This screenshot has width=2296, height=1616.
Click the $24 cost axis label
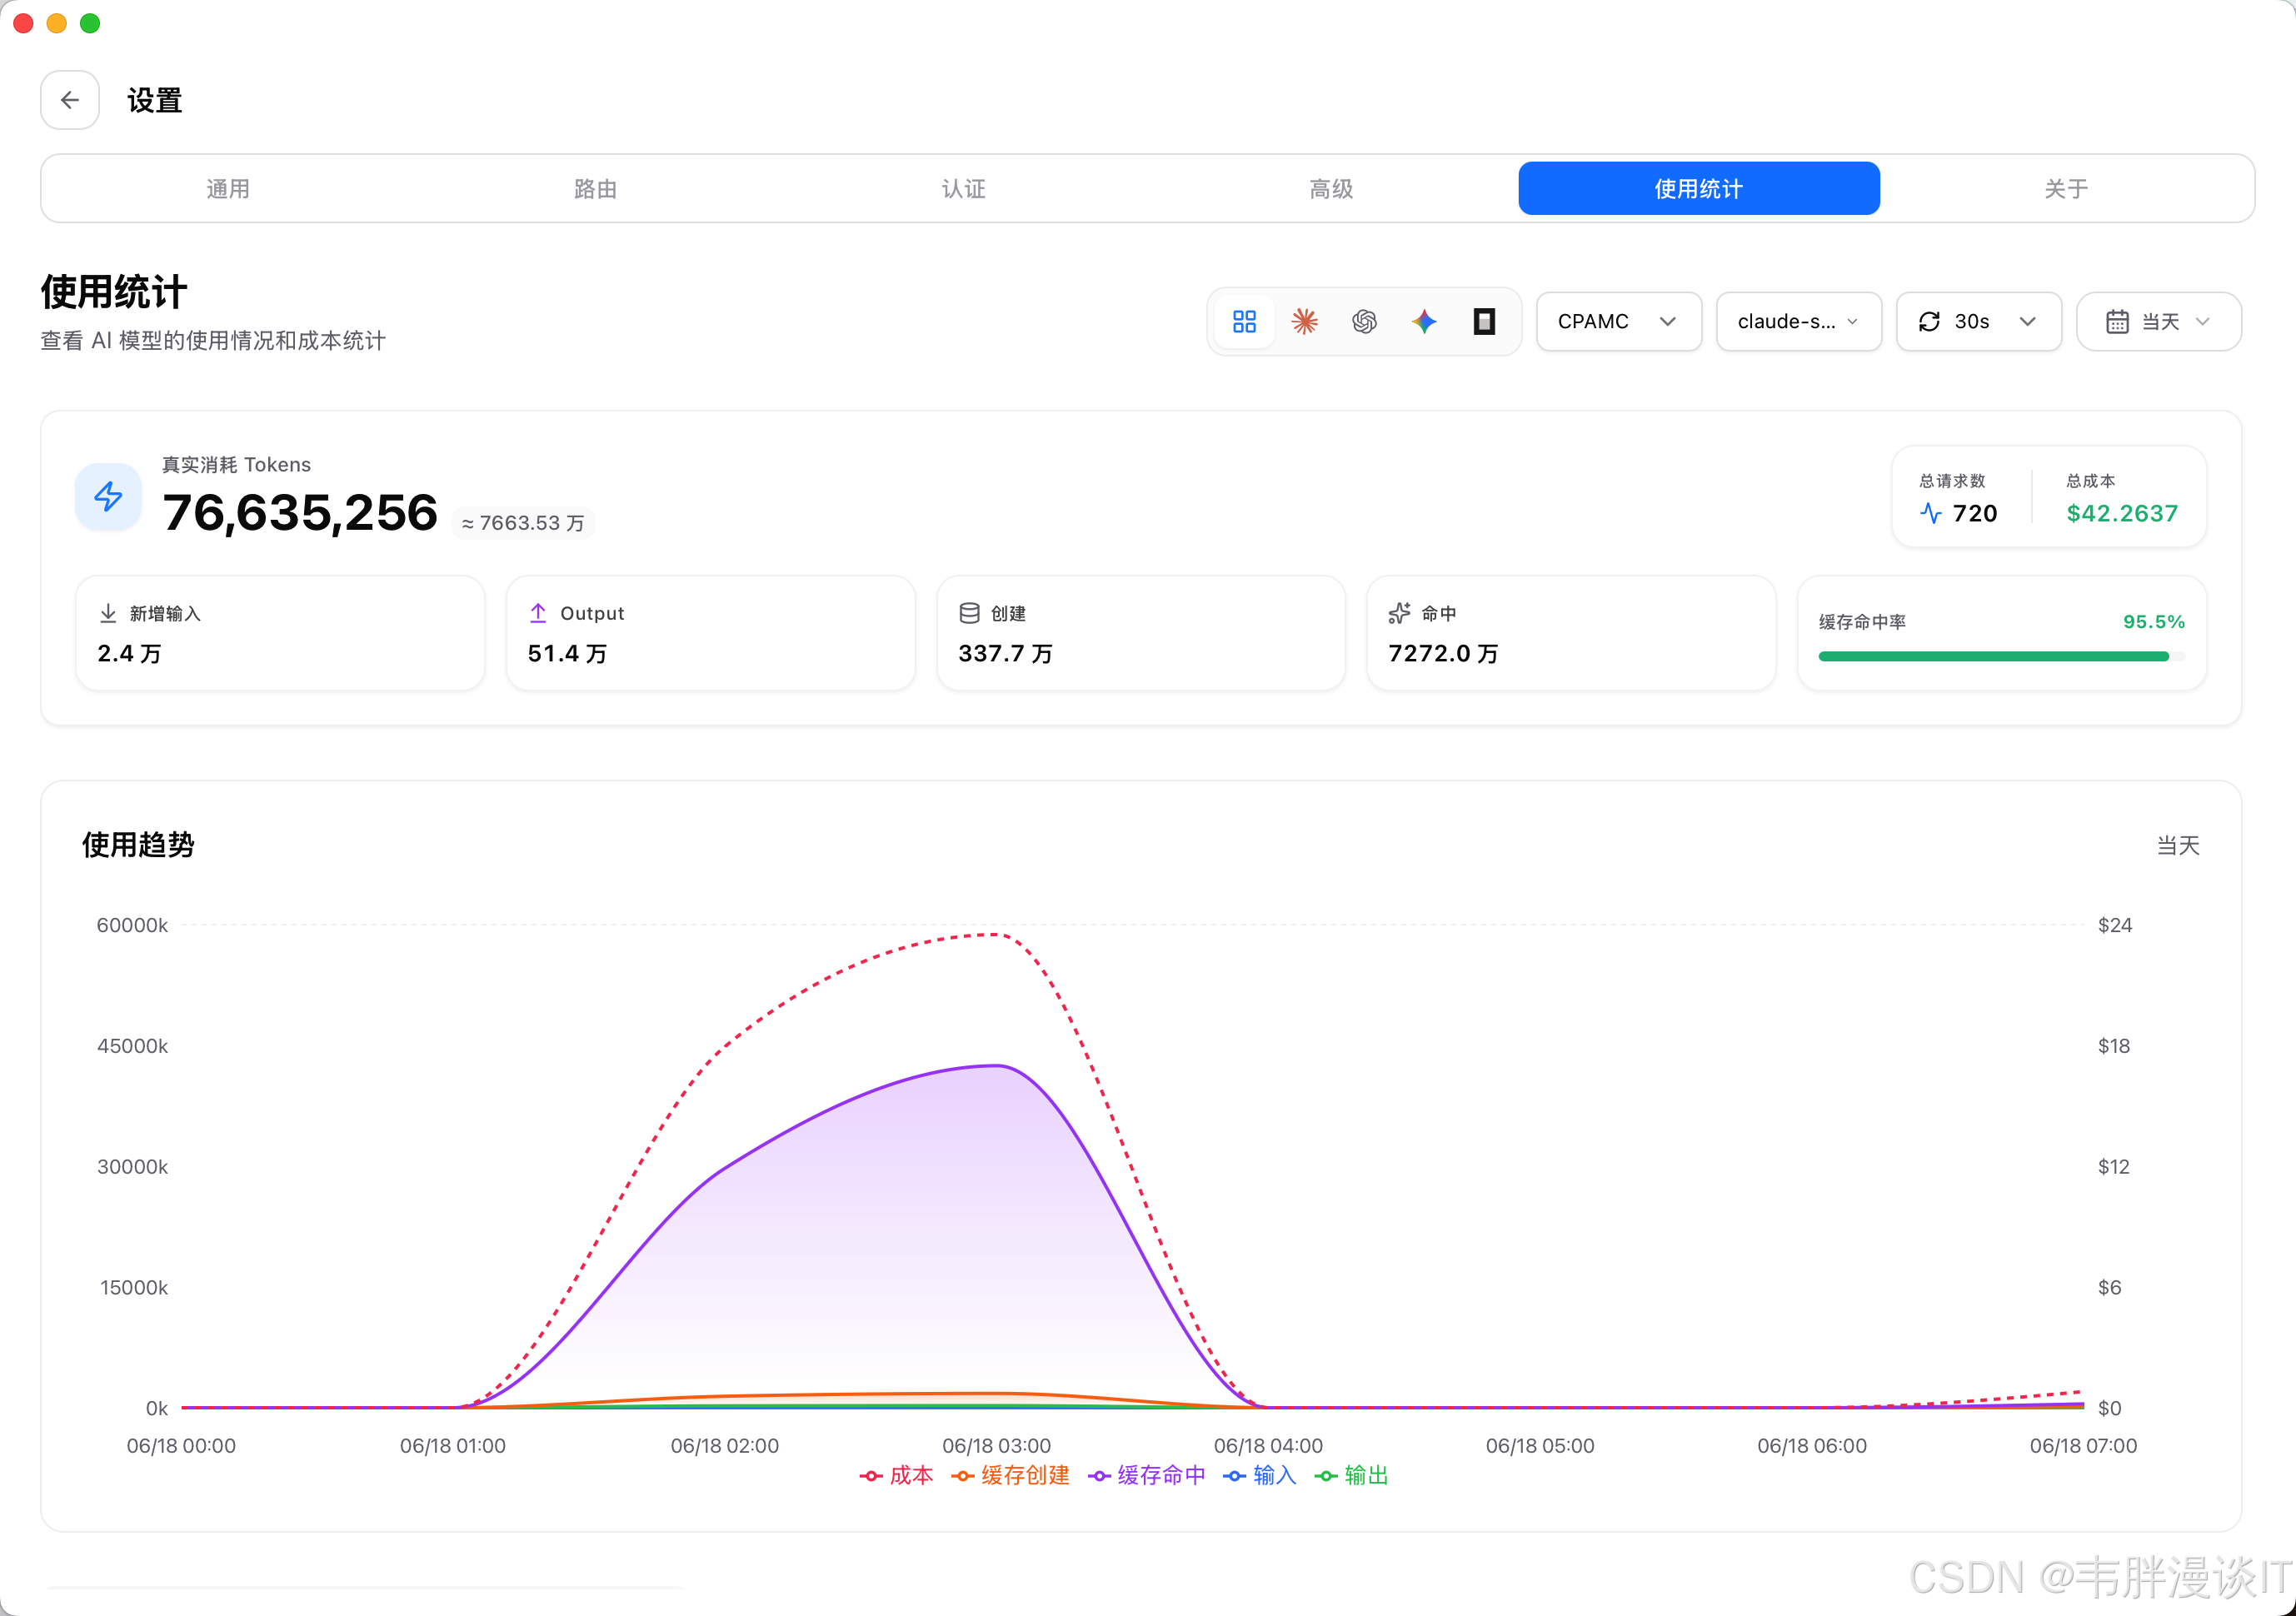click(2114, 925)
